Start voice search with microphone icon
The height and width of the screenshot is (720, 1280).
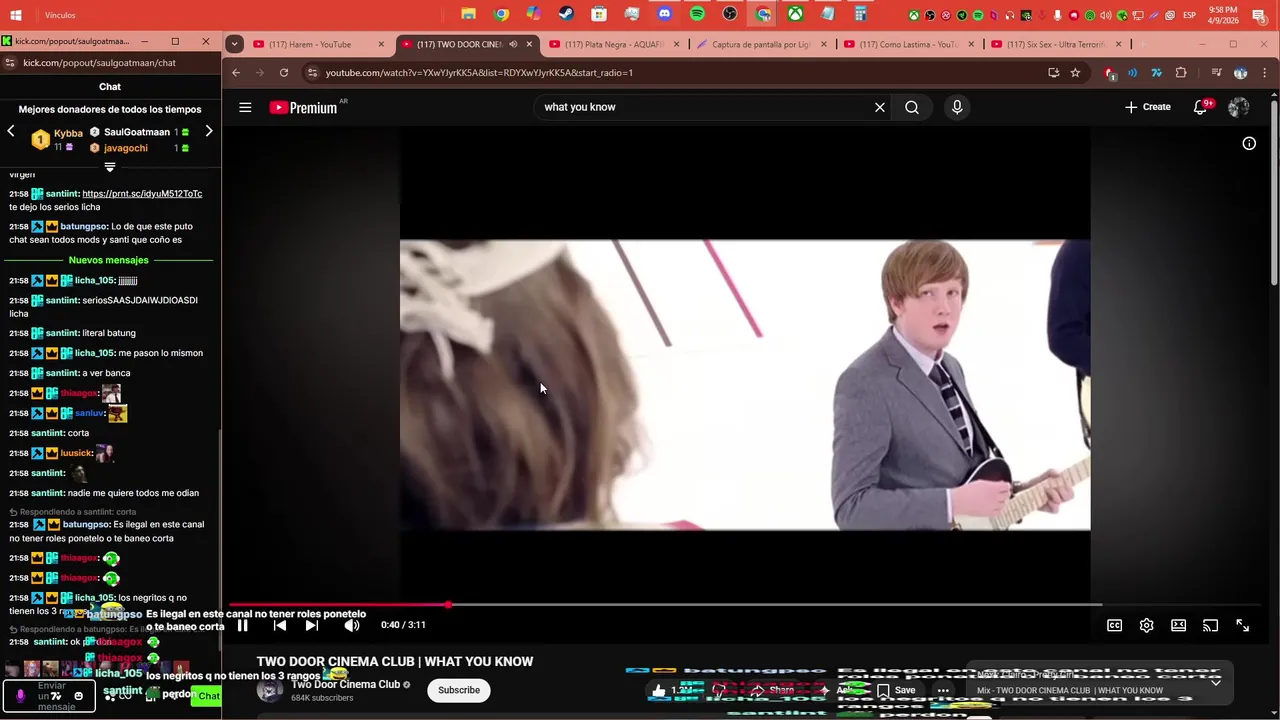(x=957, y=107)
